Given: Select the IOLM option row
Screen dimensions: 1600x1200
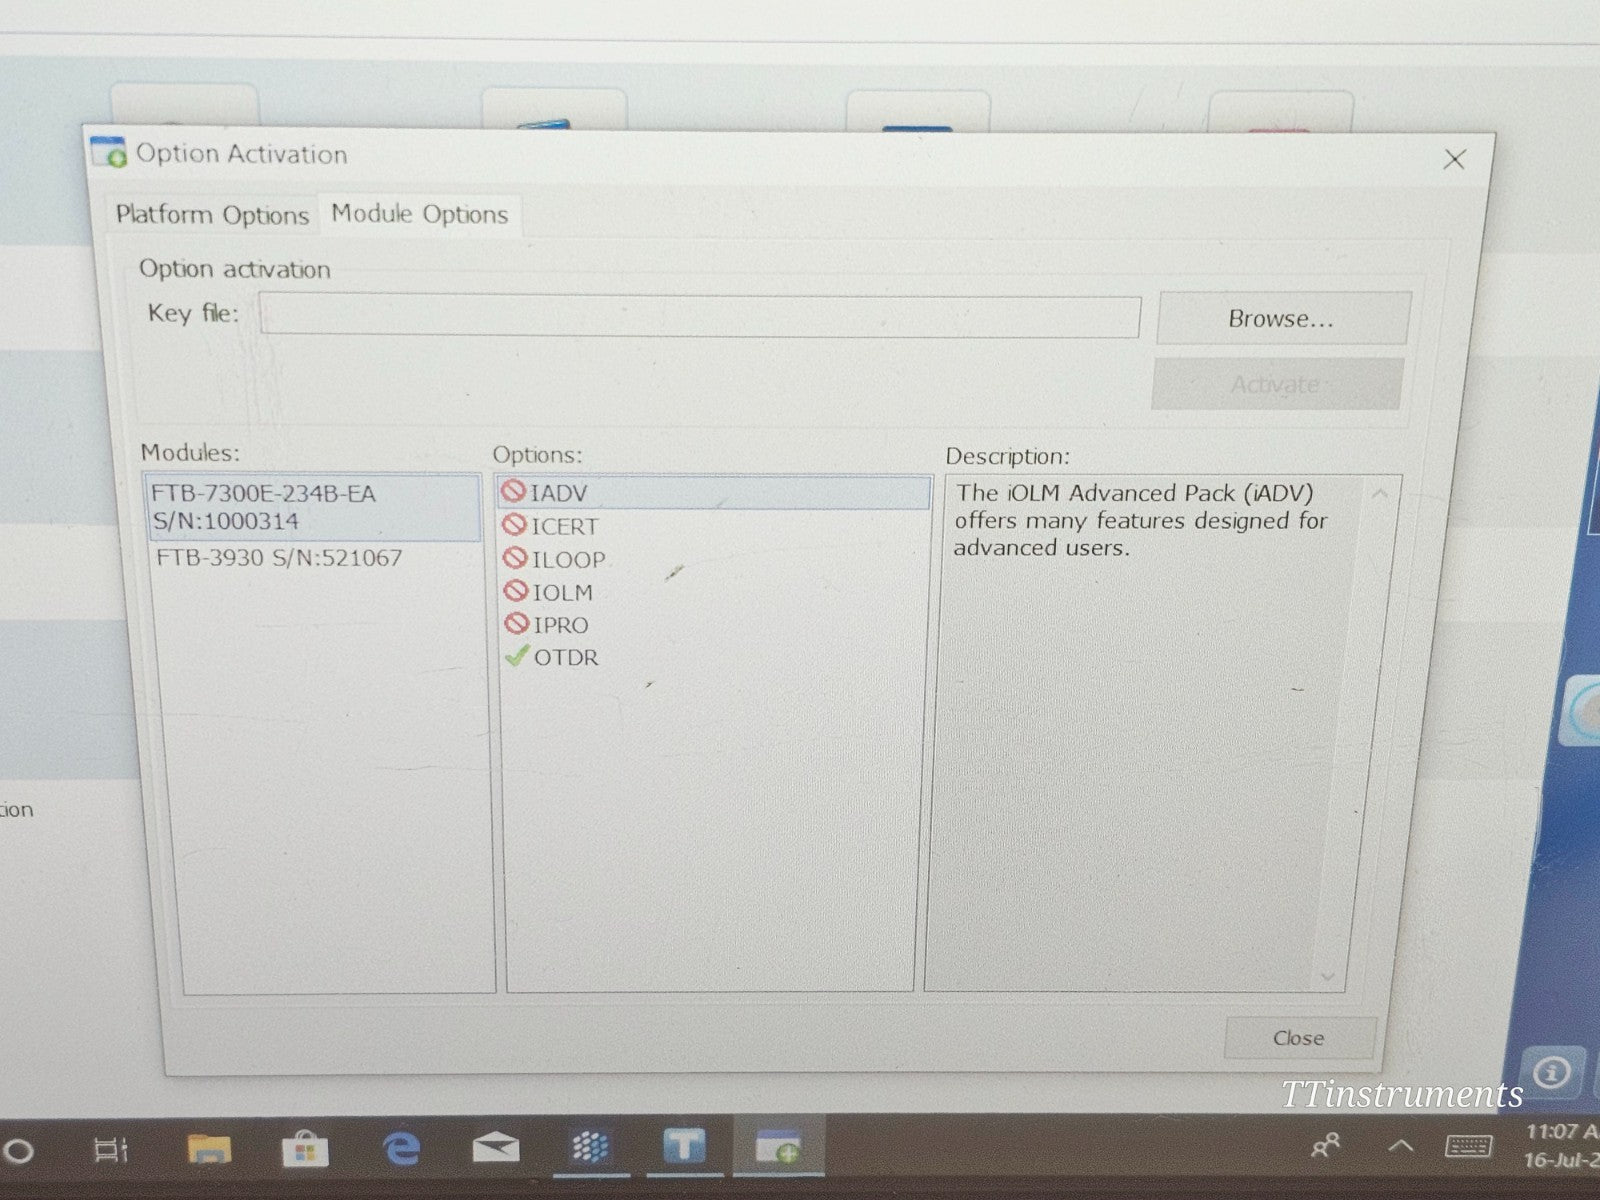Looking at the screenshot, I should coord(714,591).
